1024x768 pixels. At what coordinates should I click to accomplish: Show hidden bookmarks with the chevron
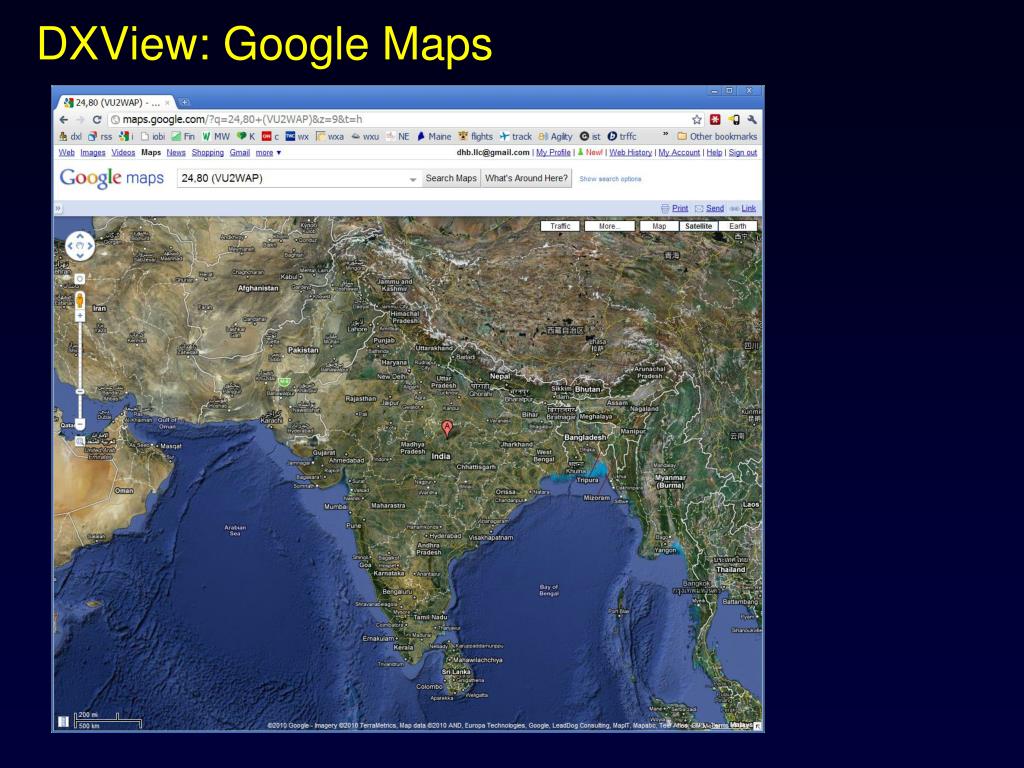click(x=665, y=135)
